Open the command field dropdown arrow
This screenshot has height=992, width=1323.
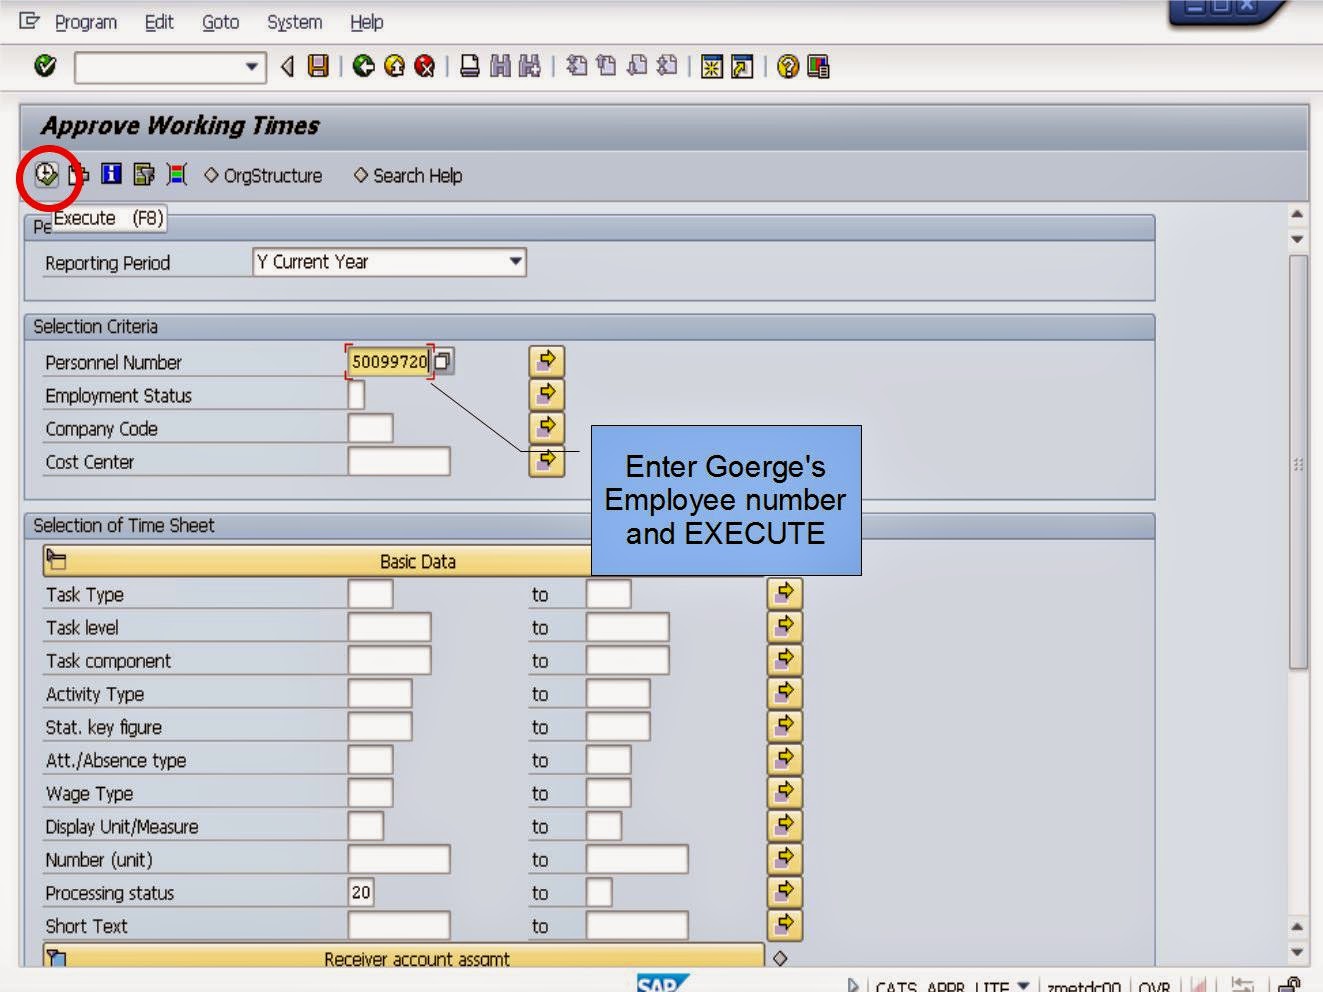coord(252,67)
